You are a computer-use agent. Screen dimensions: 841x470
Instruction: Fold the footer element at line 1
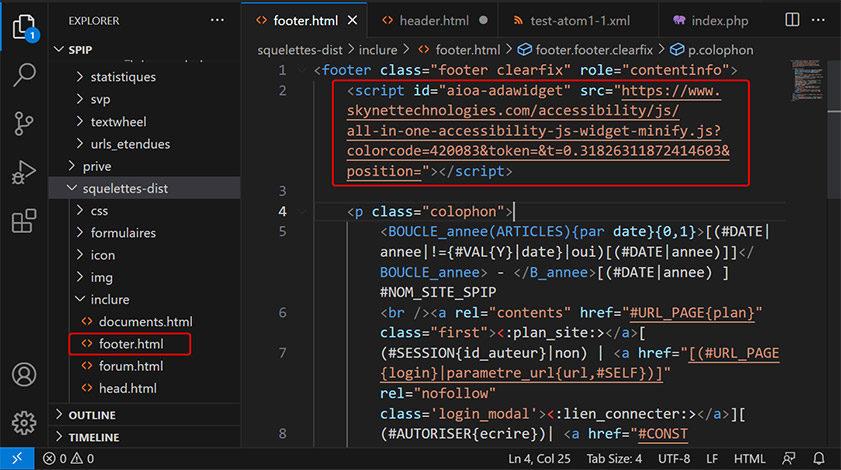302,70
